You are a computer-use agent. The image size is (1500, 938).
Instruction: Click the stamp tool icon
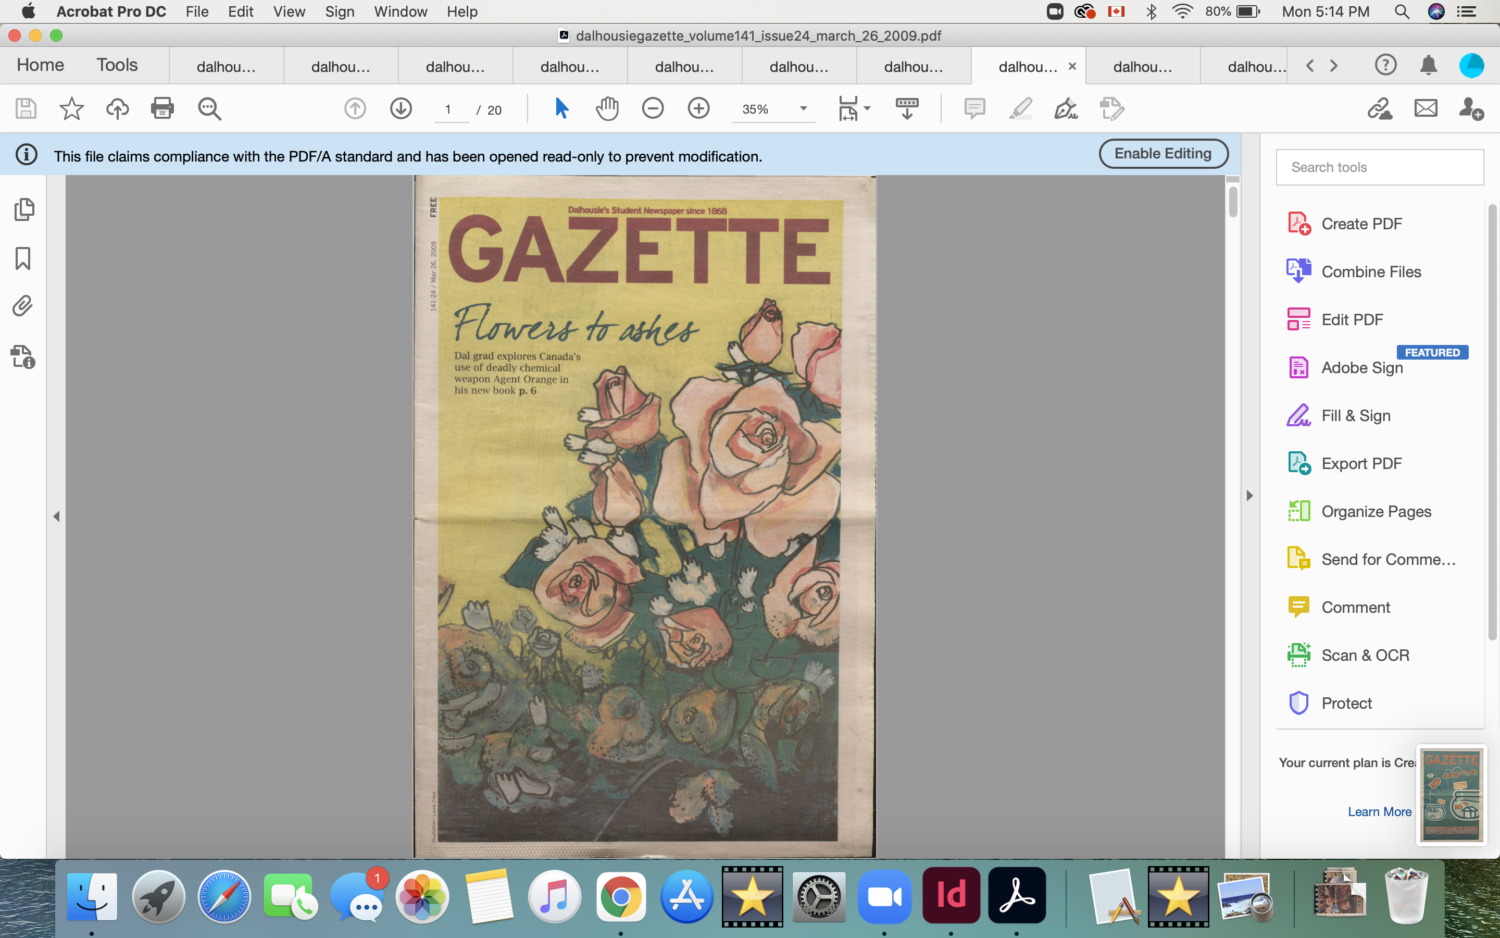pos(1112,108)
